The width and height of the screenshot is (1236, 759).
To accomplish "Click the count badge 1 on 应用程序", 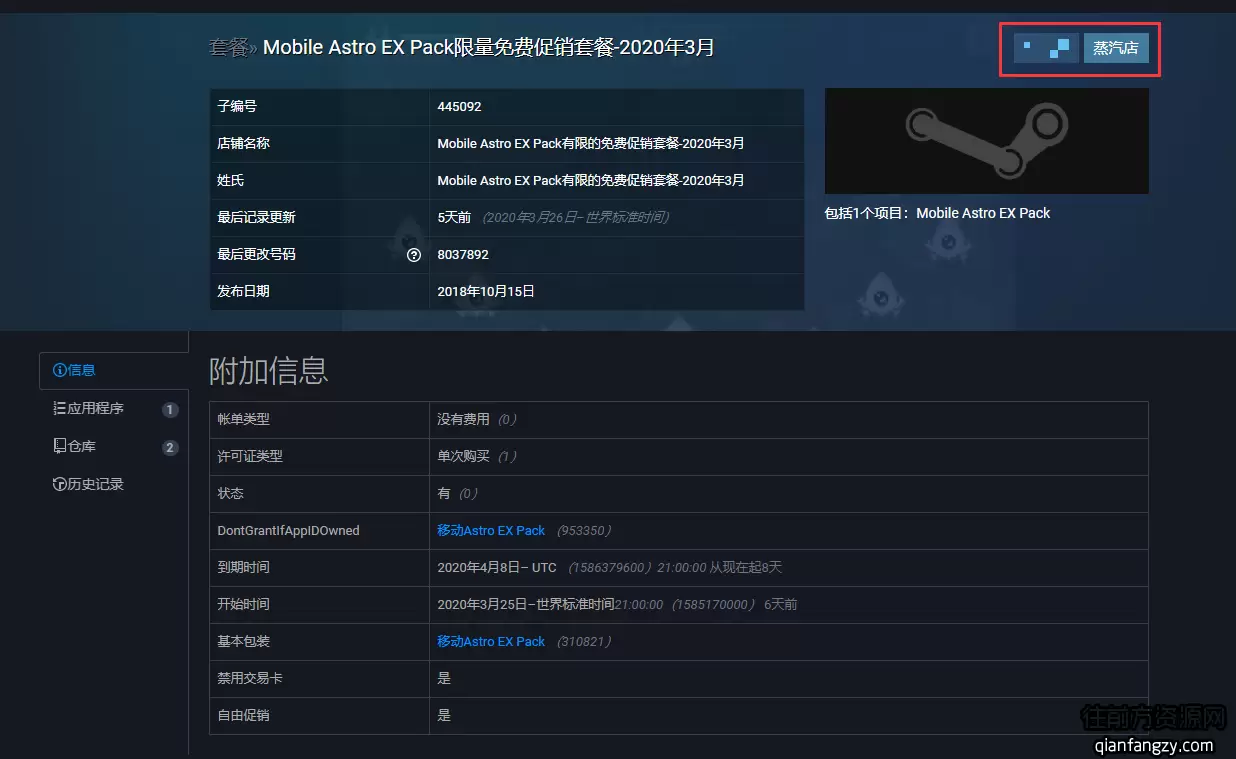I will (170, 409).
